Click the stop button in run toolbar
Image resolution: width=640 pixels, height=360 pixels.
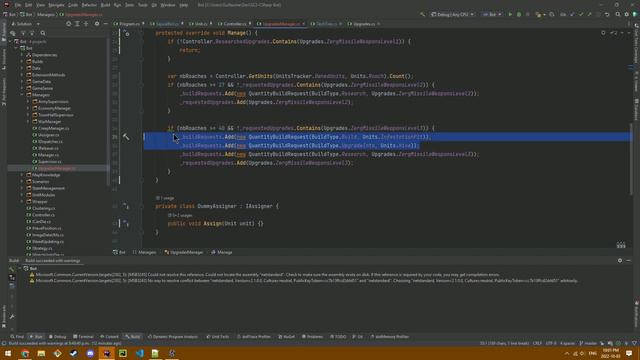(527, 14)
